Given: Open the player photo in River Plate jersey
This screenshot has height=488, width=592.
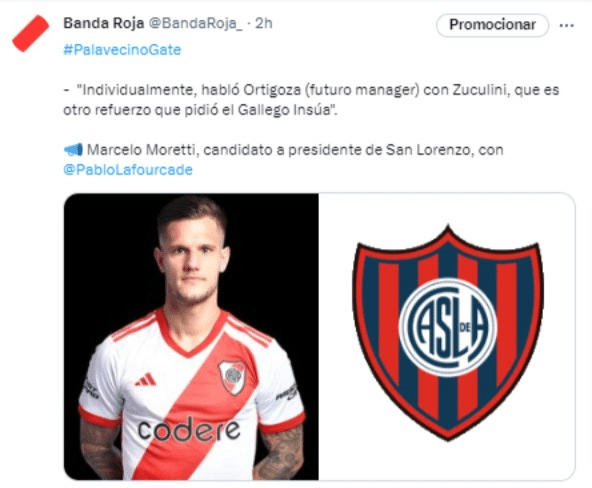Looking at the screenshot, I should pos(191,336).
